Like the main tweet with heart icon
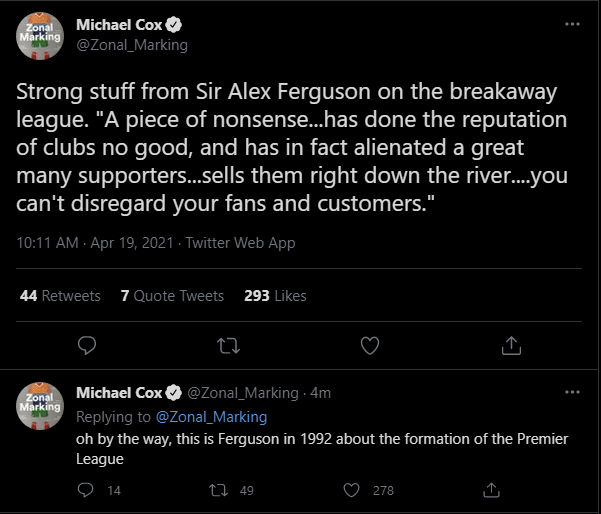 point(370,345)
